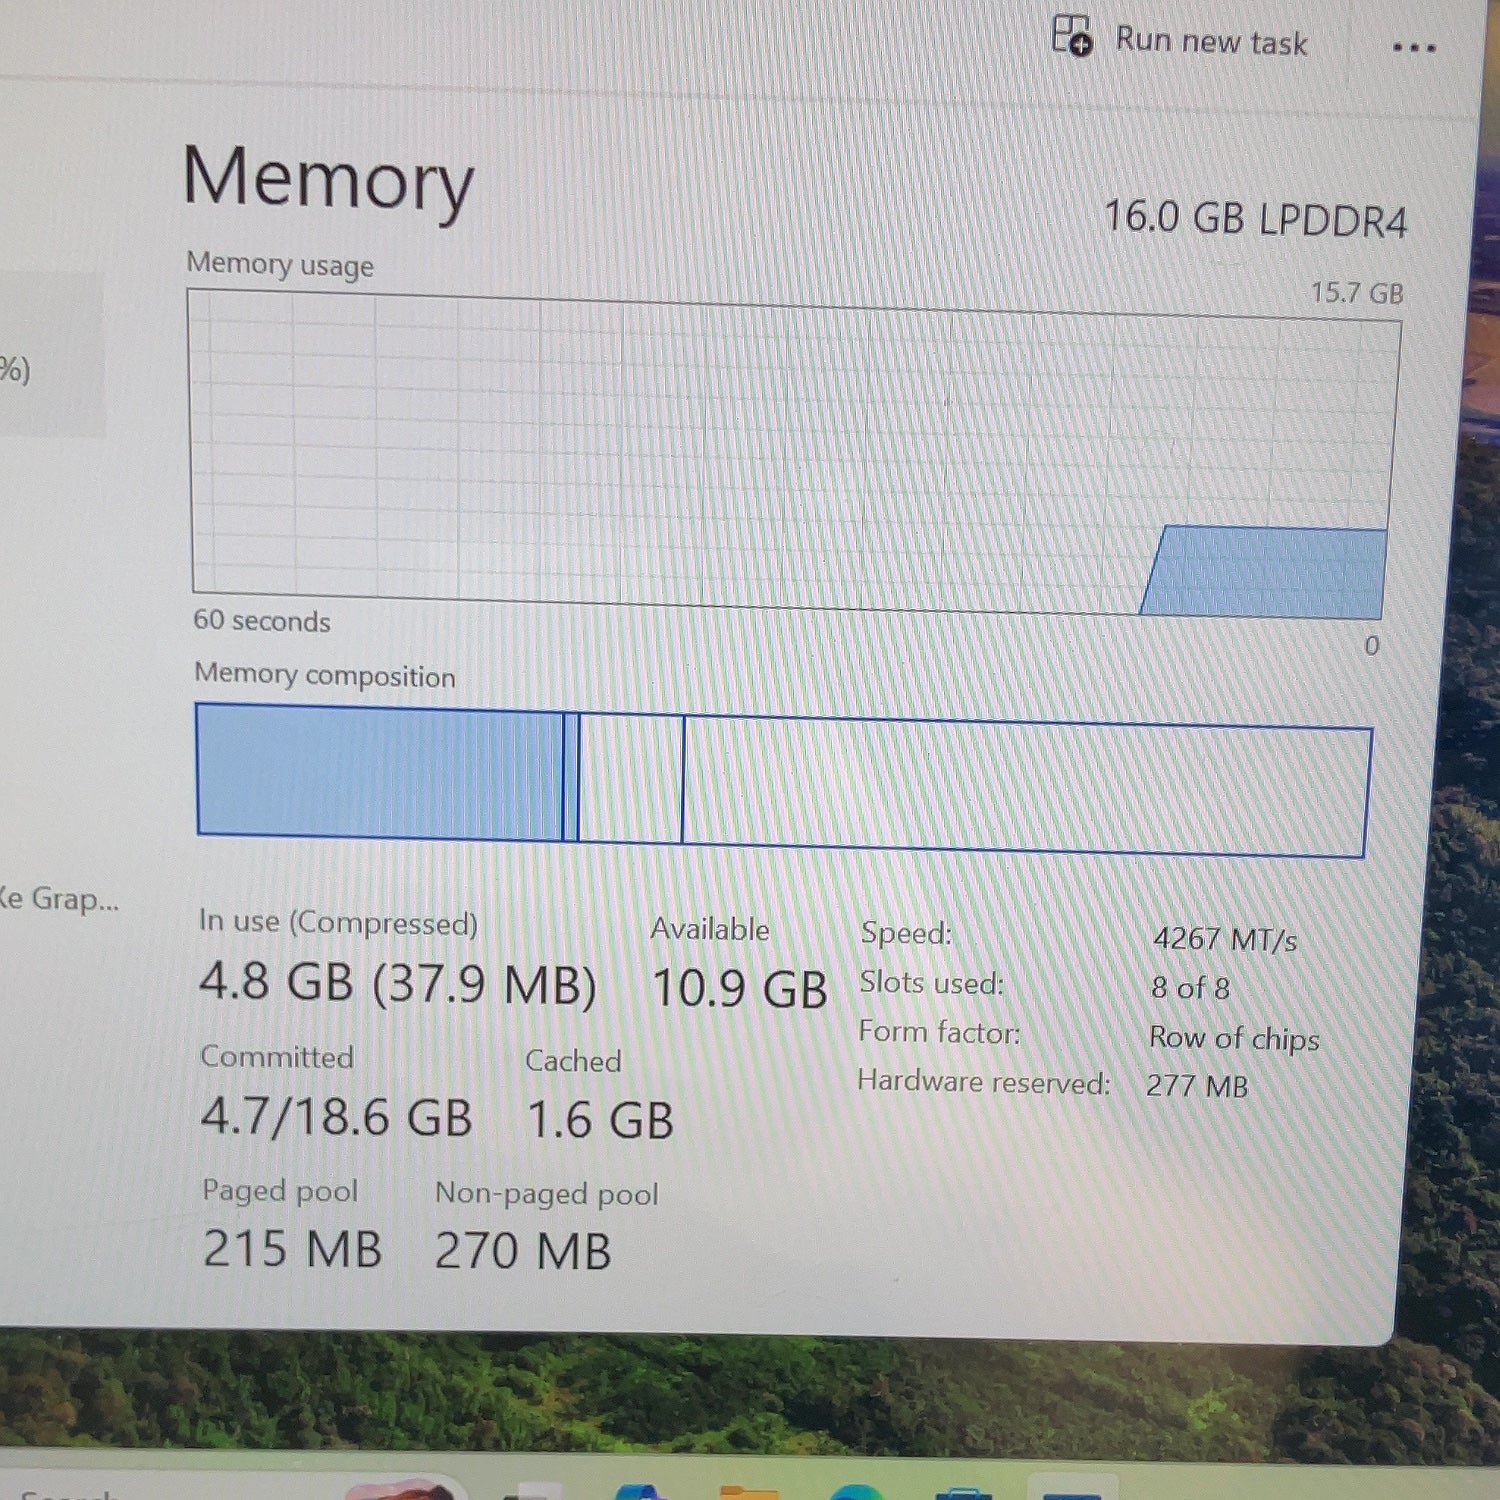Screen dimensions: 1500x1500
Task: Click the 16.0 GB LPDDR4 label
Action: click(1255, 219)
